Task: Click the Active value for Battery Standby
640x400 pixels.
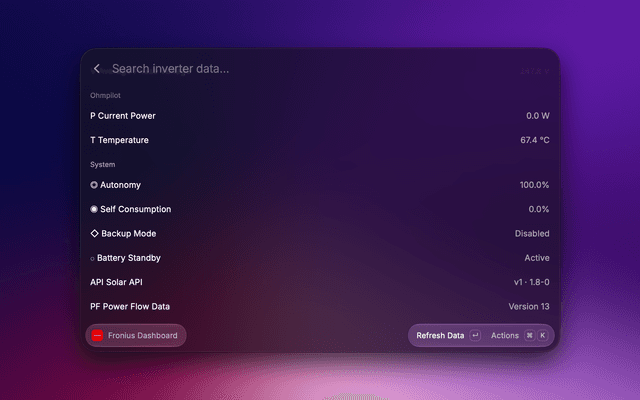Action: pyautogui.click(x=537, y=258)
